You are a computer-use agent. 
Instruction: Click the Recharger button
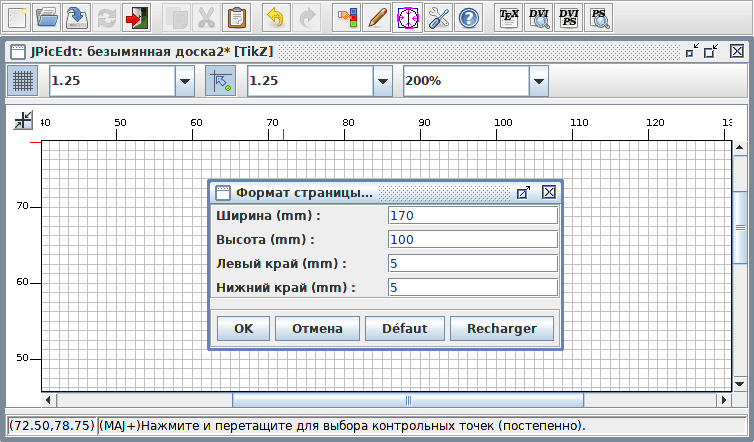click(502, 328)
